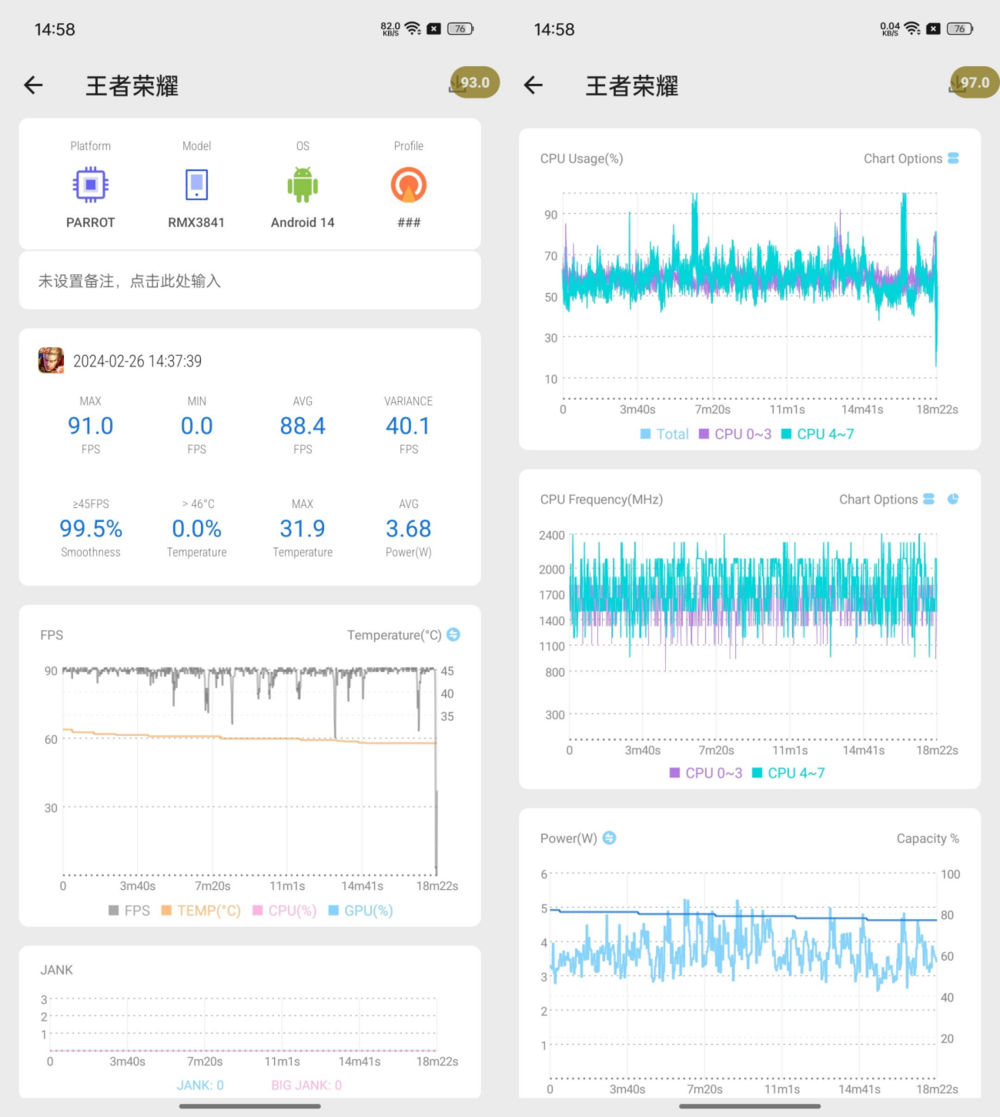Tap the 0.0% Temperature value
The image size is (1000, 1117).
197,529
